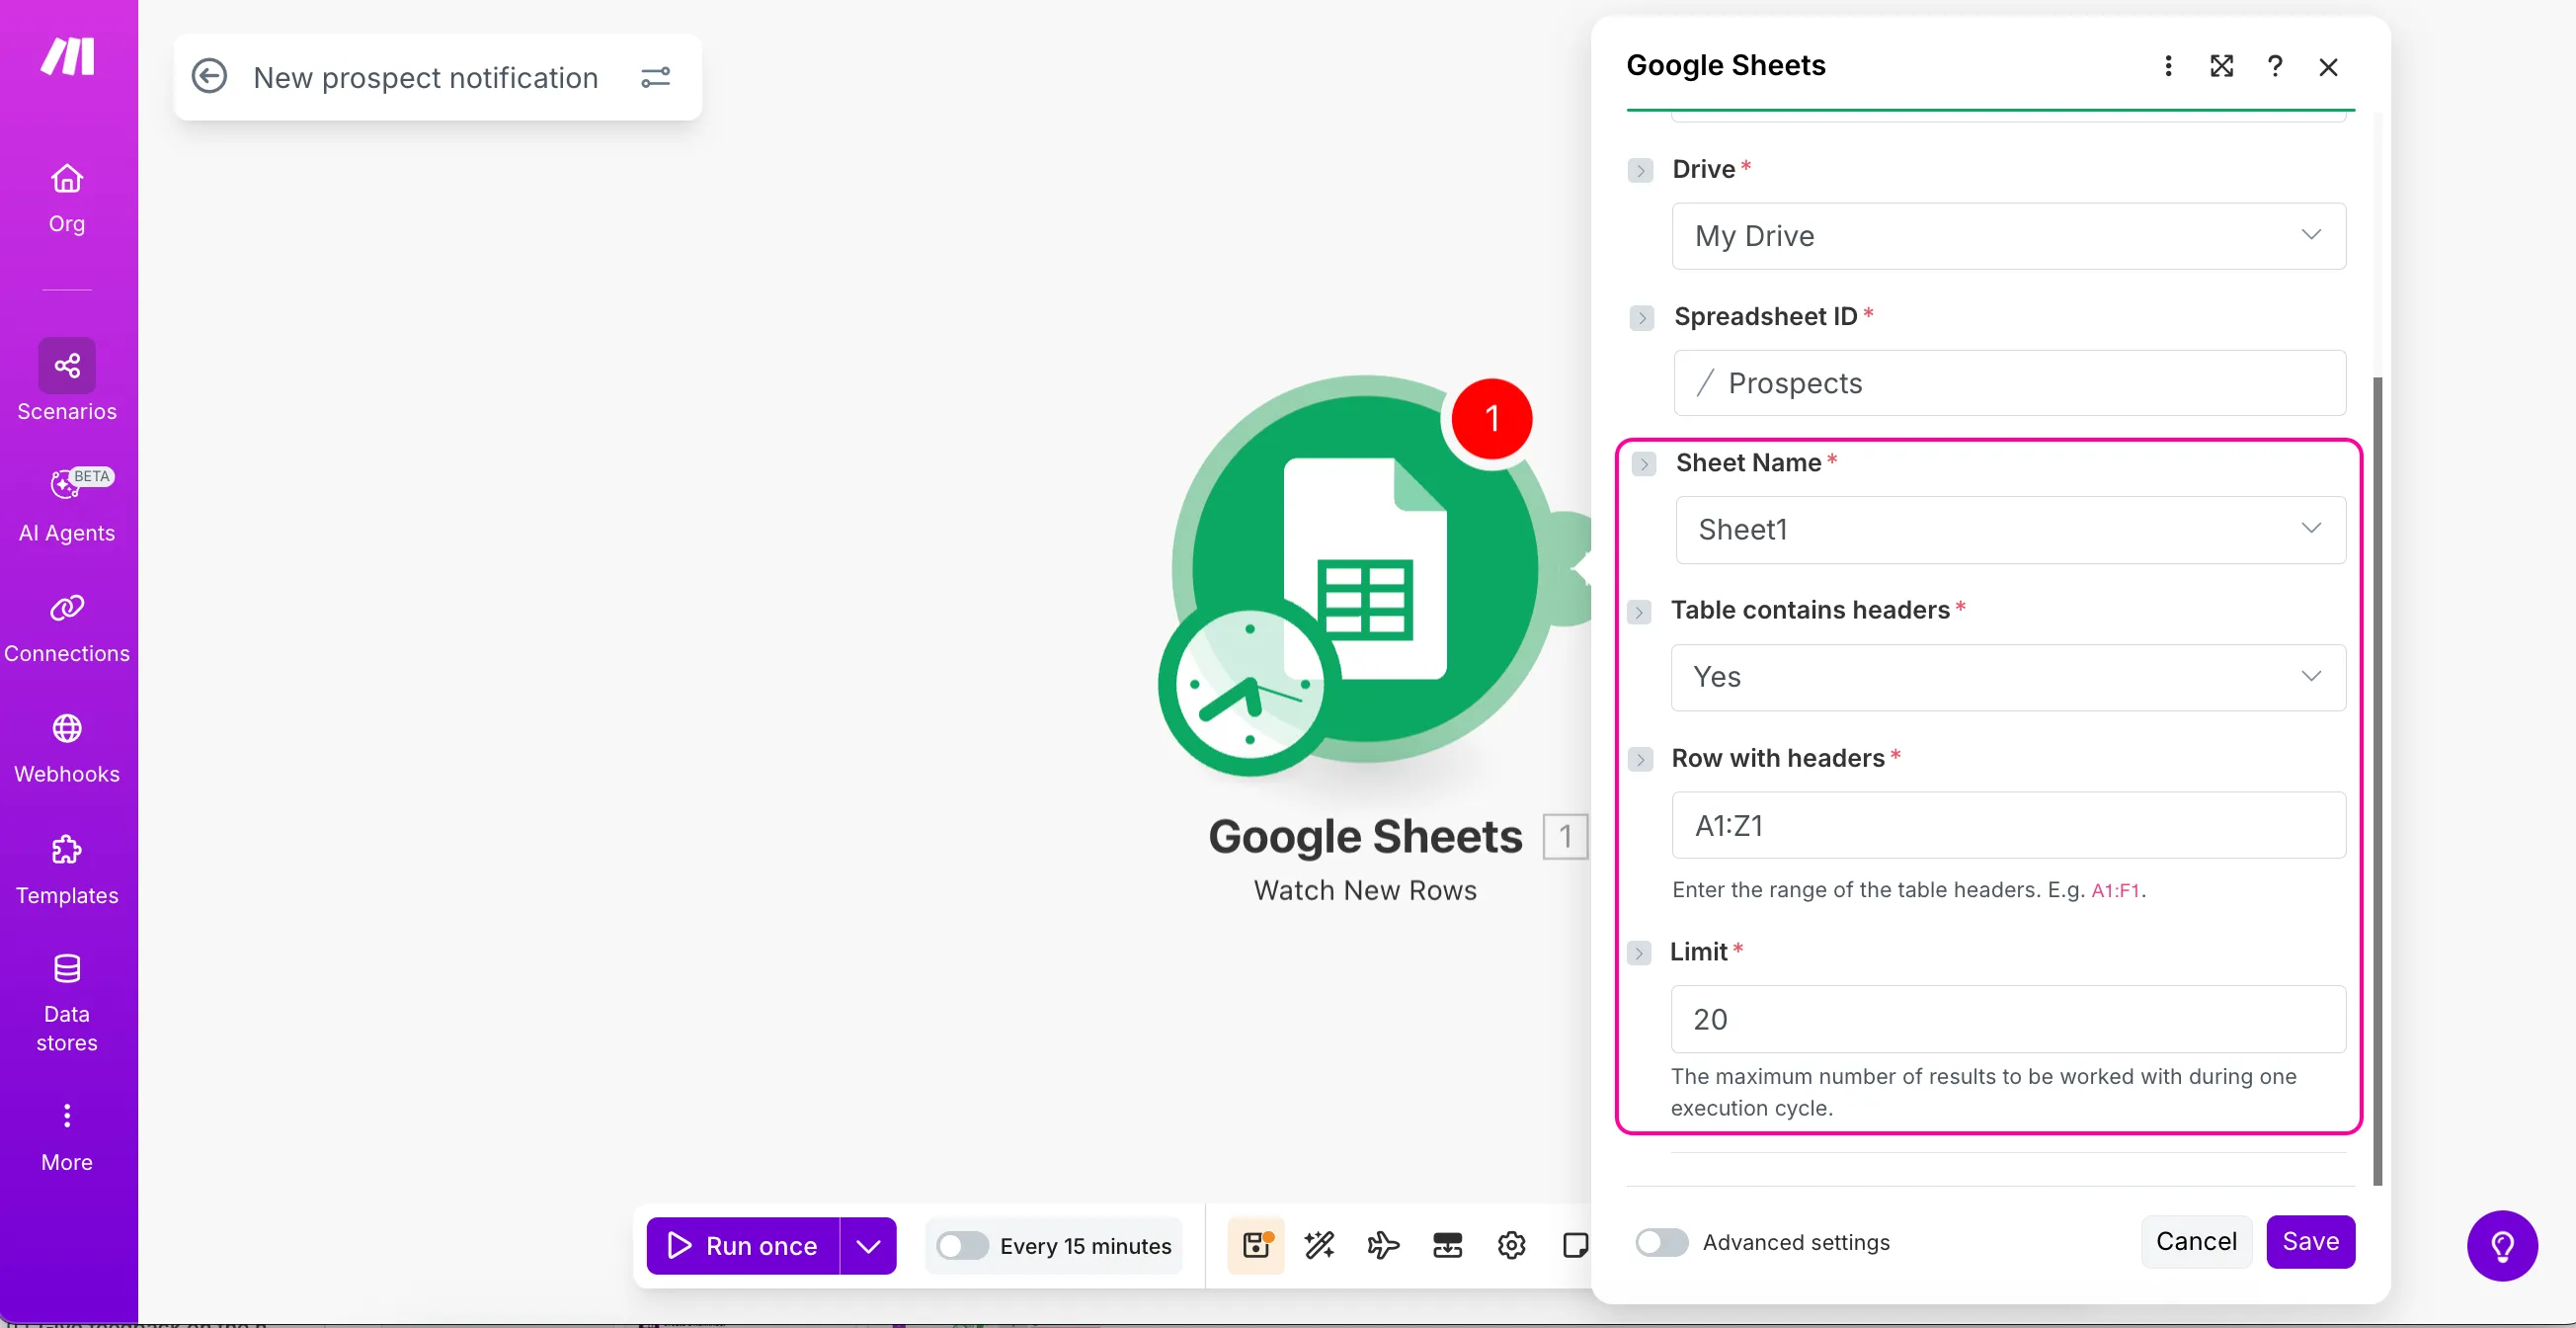The height and width of the screenshot is (1328, 2576).
Task: Open the Connections section
Action: (x=67, y=629)
